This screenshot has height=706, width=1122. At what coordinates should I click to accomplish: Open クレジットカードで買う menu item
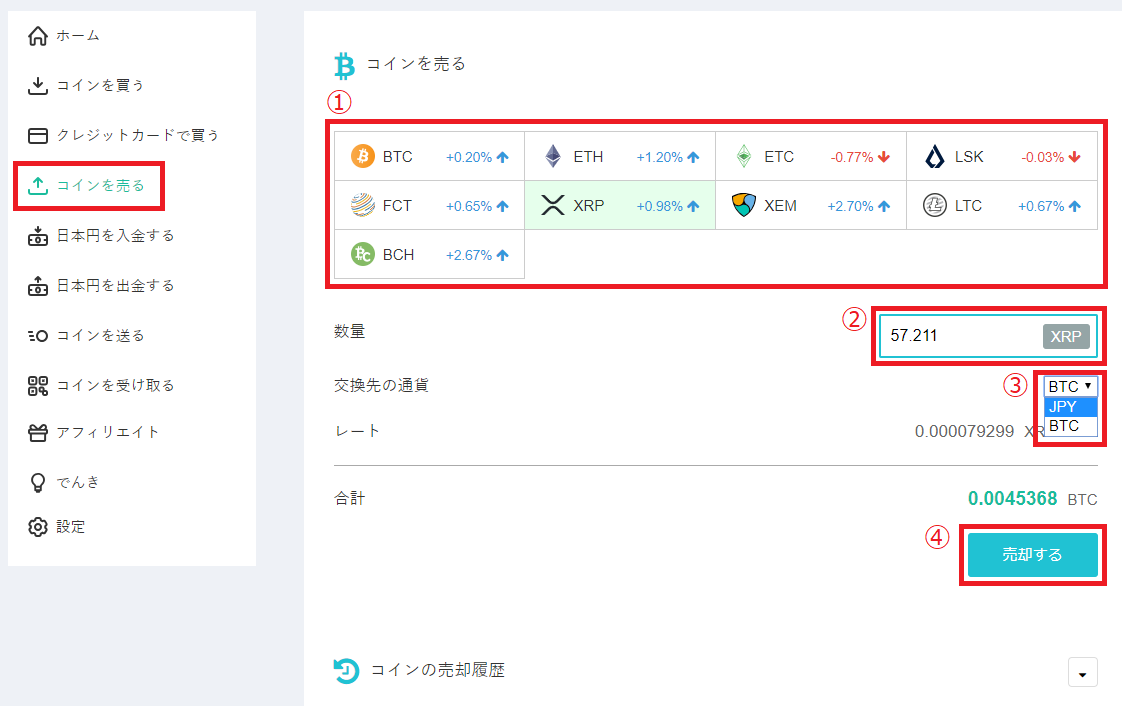point(123,136)
